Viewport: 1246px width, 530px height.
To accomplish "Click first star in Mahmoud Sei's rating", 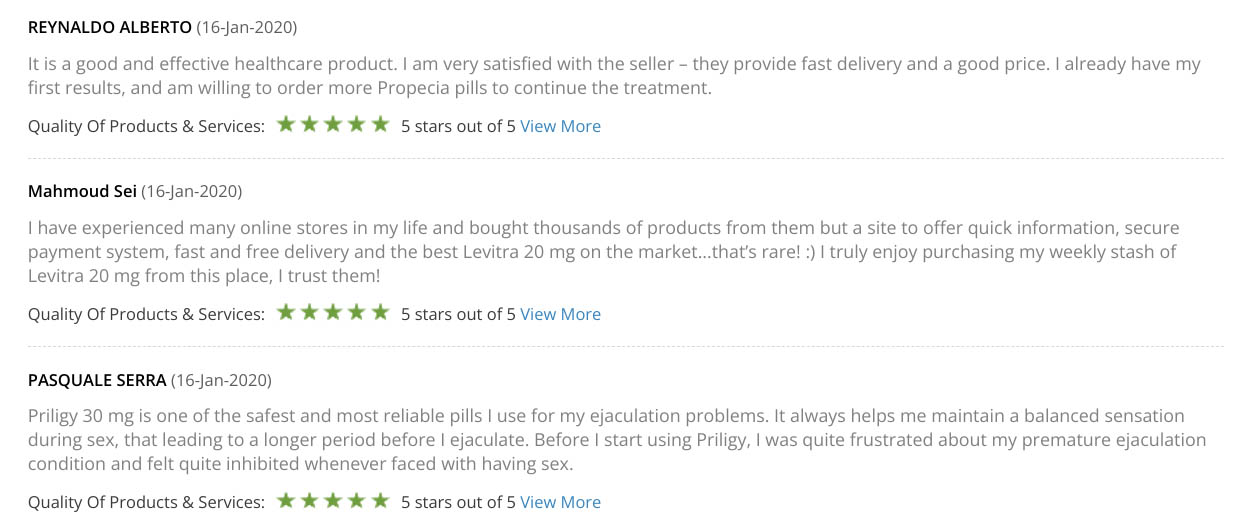I will tap(286, 313).
